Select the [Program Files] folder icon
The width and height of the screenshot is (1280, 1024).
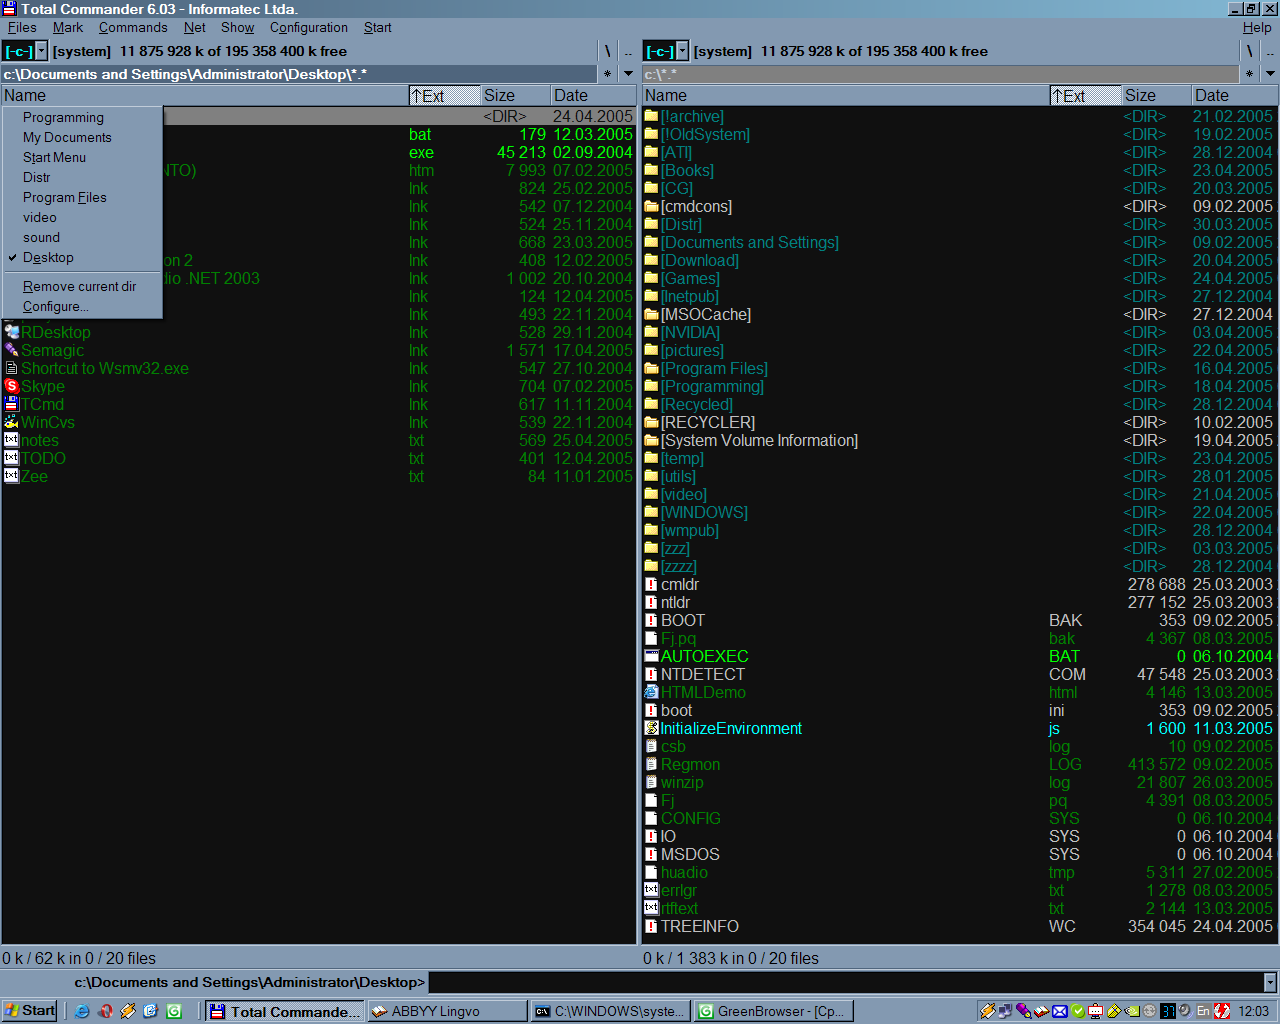tap(652, 369)
